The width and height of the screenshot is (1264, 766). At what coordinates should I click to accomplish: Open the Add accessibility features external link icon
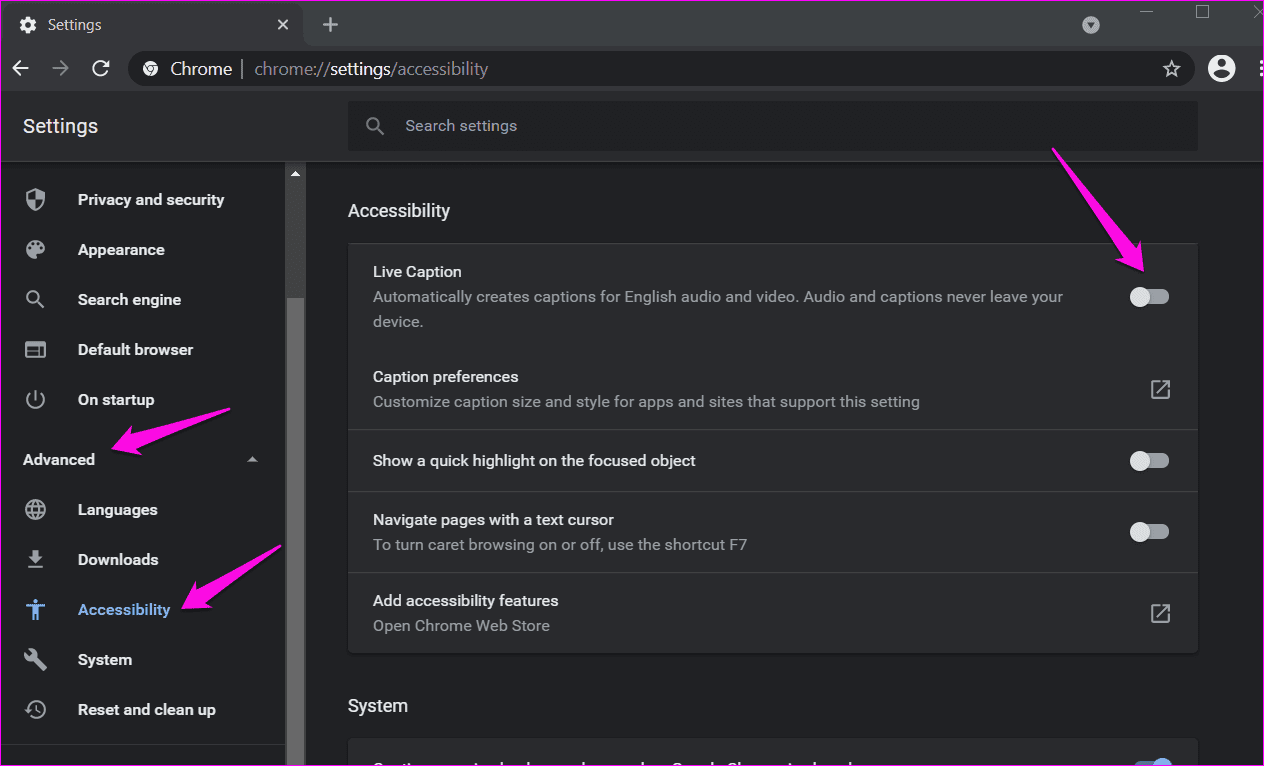pos(1160,613)
